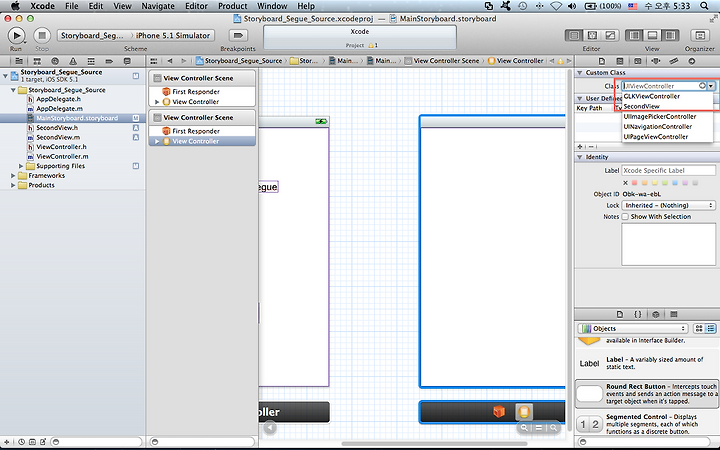Open the Quick Help inspector
Image resolution: width=720 pixels, height=450 pixels.
point(620,61)
